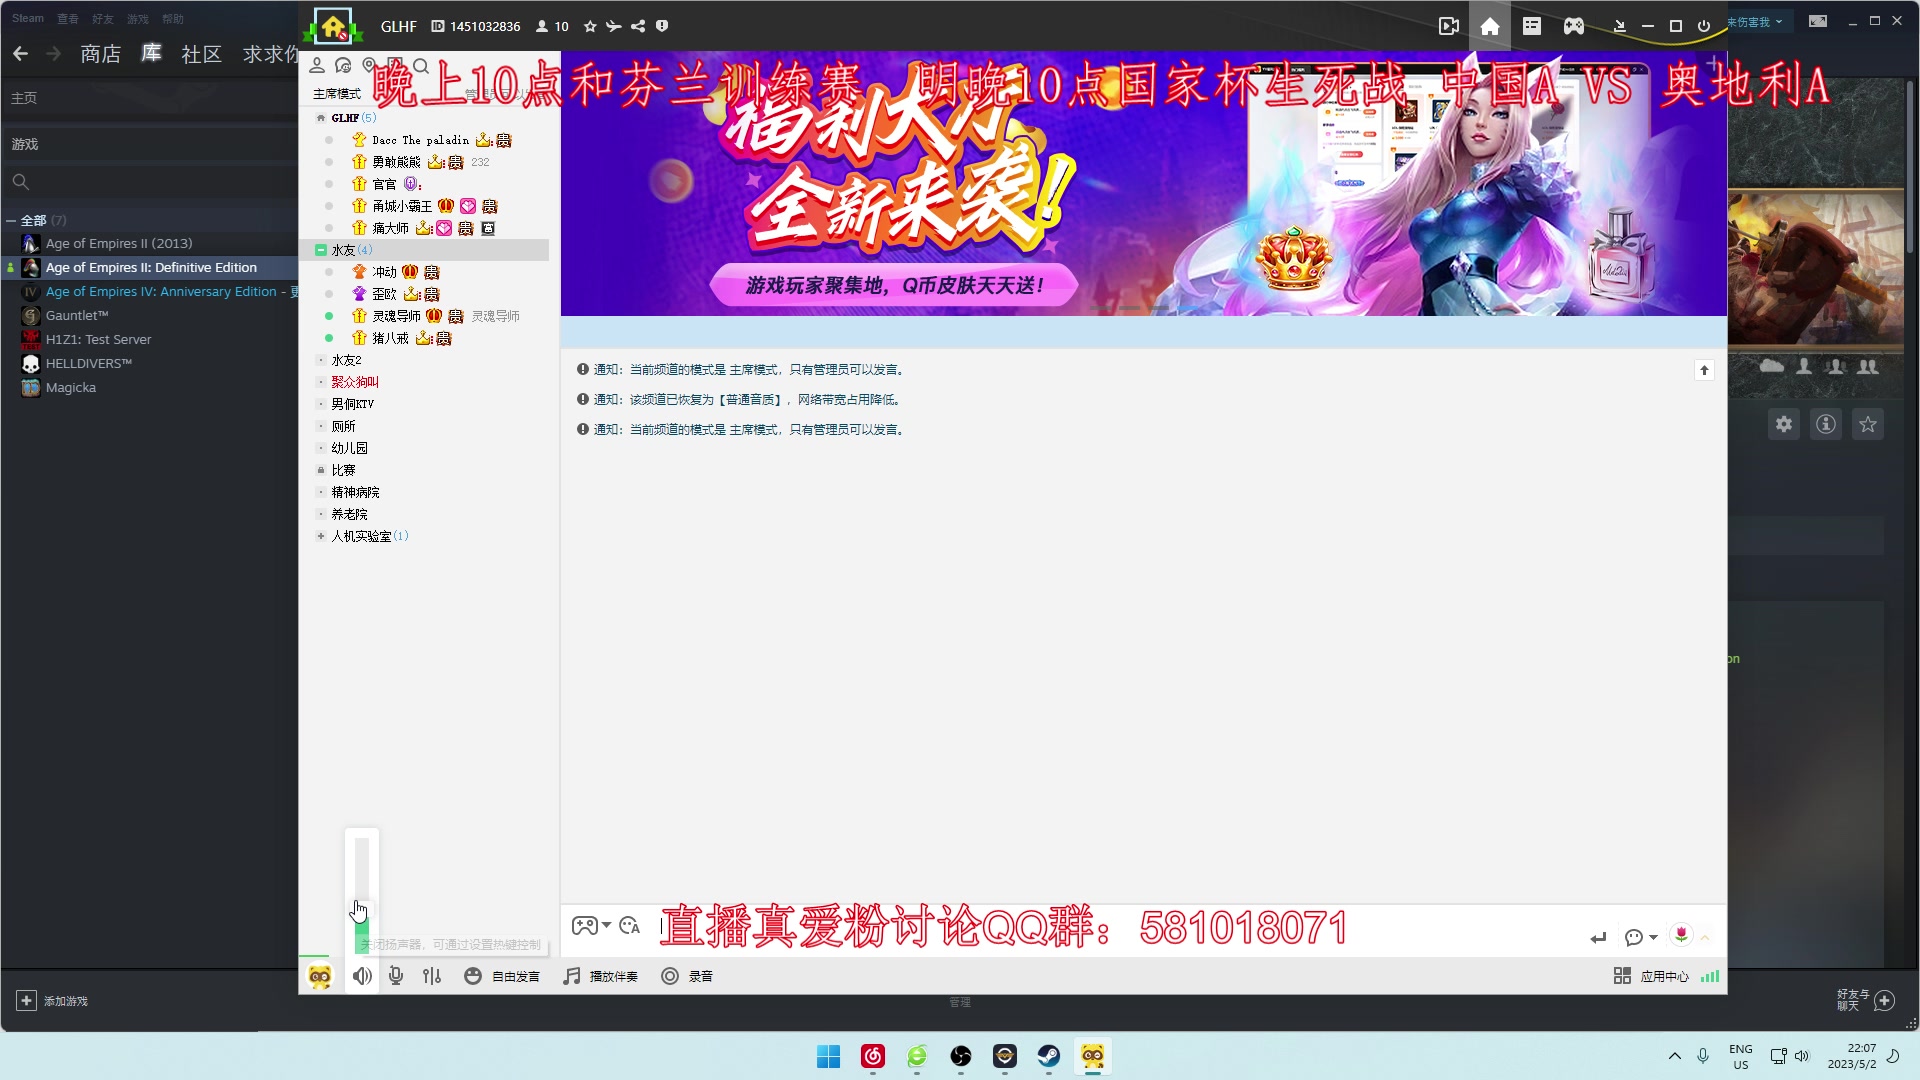
Task: Click the scroll-to-top arrow in chat
Action: click(x=1705, y=370)
